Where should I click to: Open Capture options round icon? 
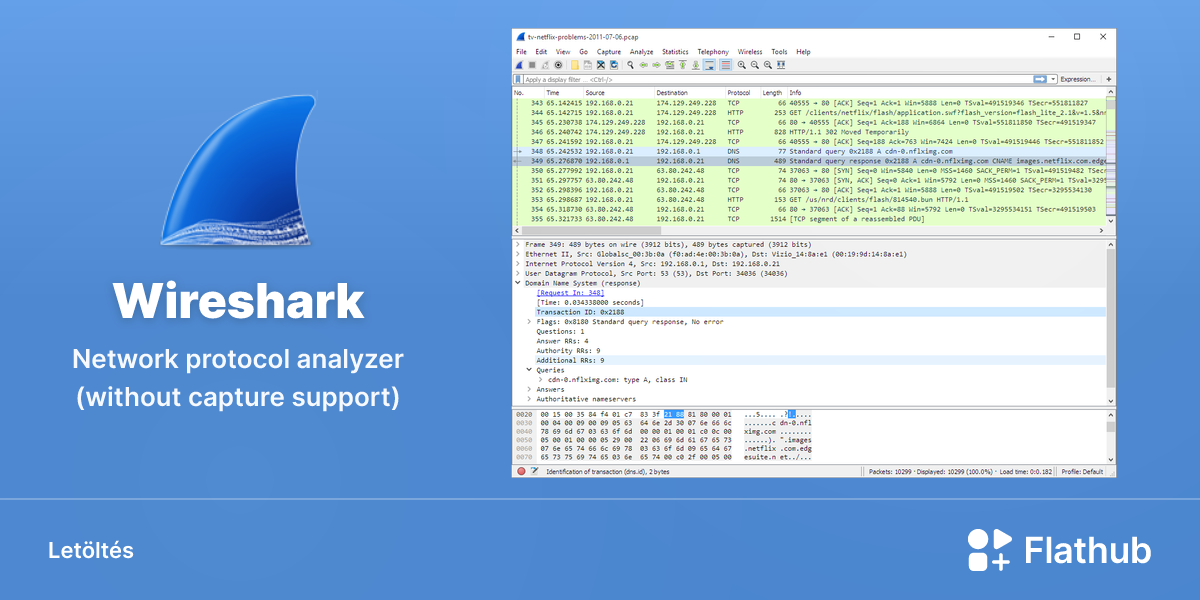pos(558,65)
